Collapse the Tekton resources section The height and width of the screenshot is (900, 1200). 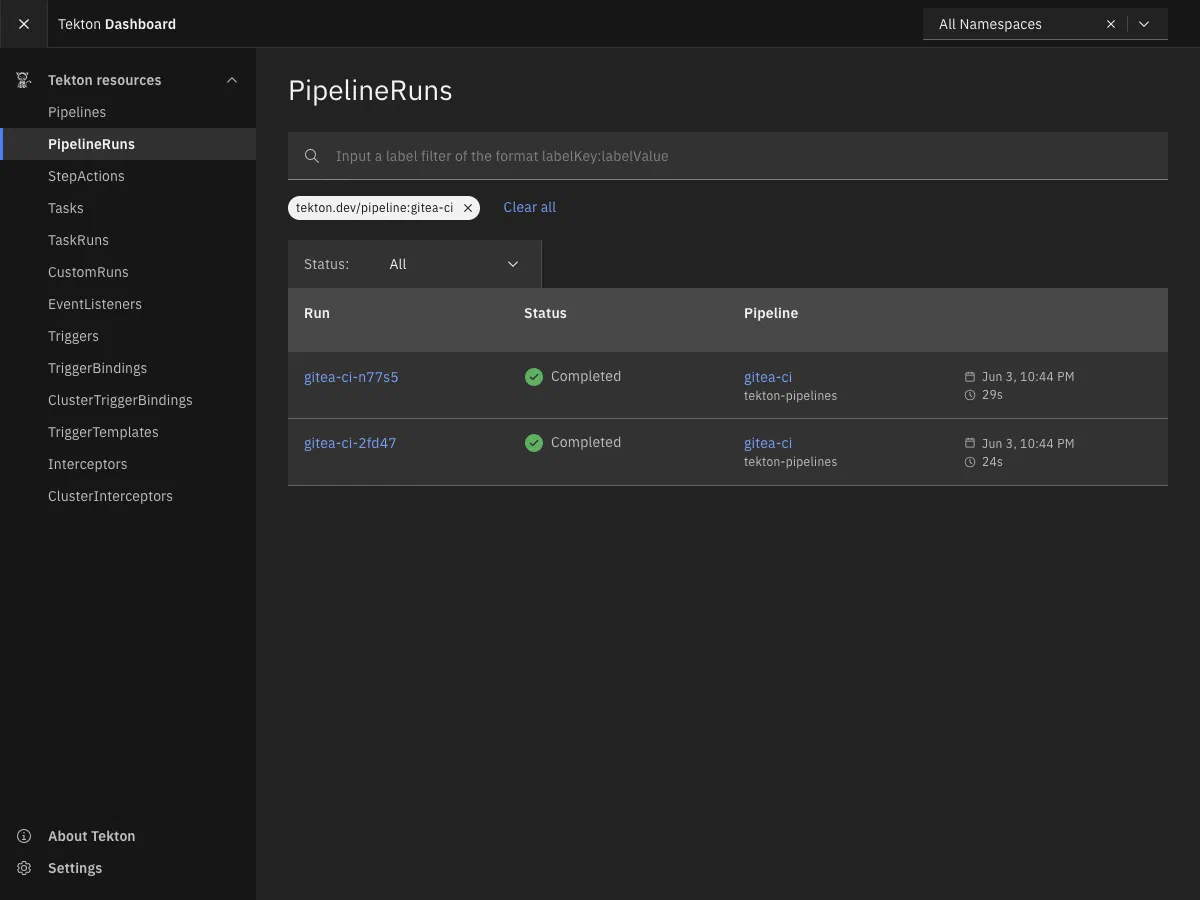tap(232, 80)
